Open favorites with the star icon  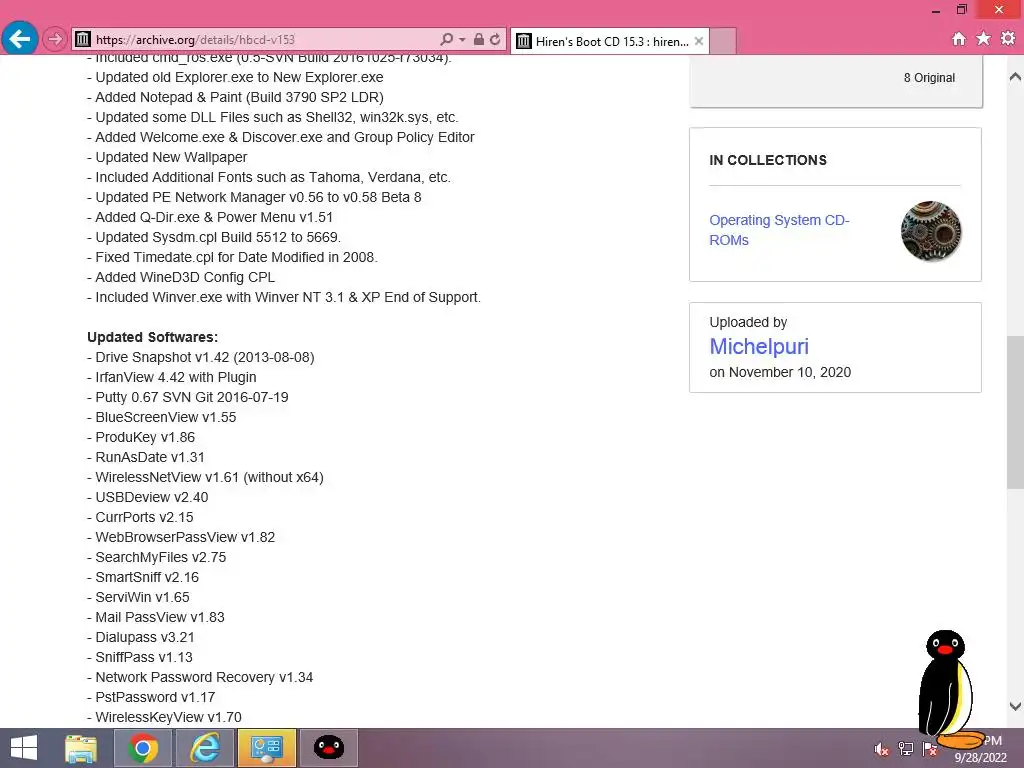[983, 39]
